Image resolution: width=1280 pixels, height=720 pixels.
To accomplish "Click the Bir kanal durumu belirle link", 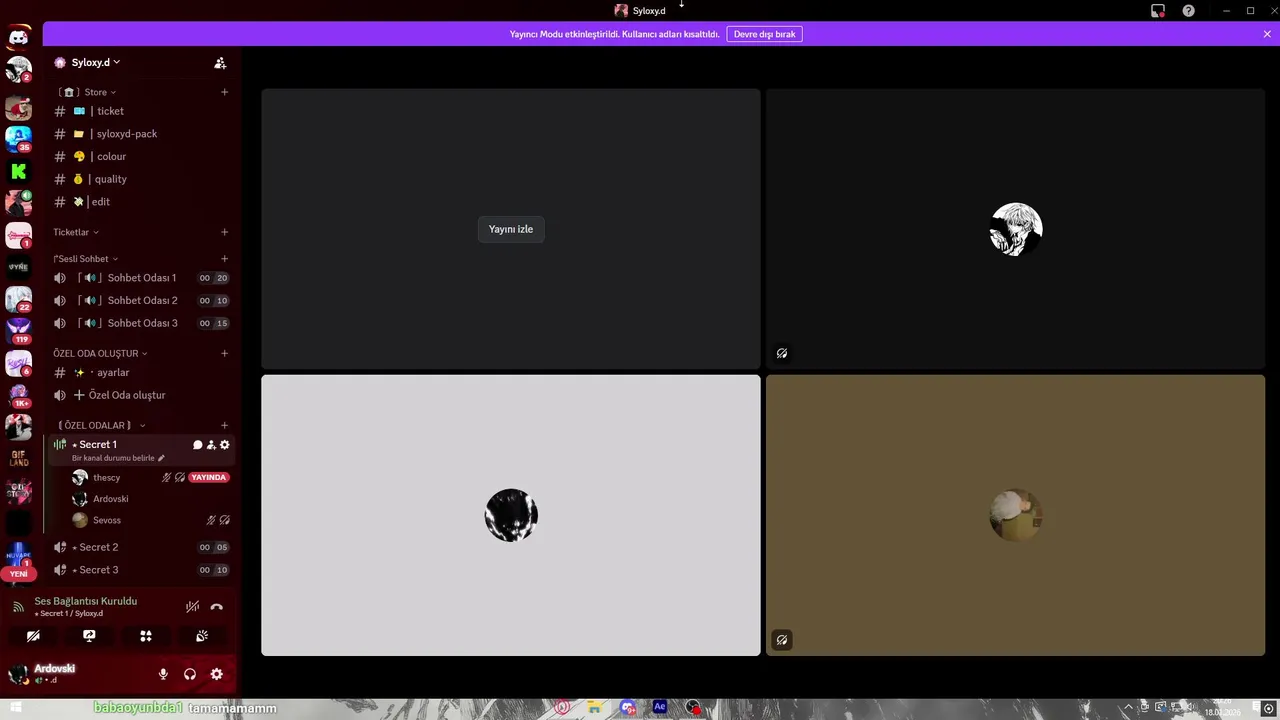I will click(113, 458).
